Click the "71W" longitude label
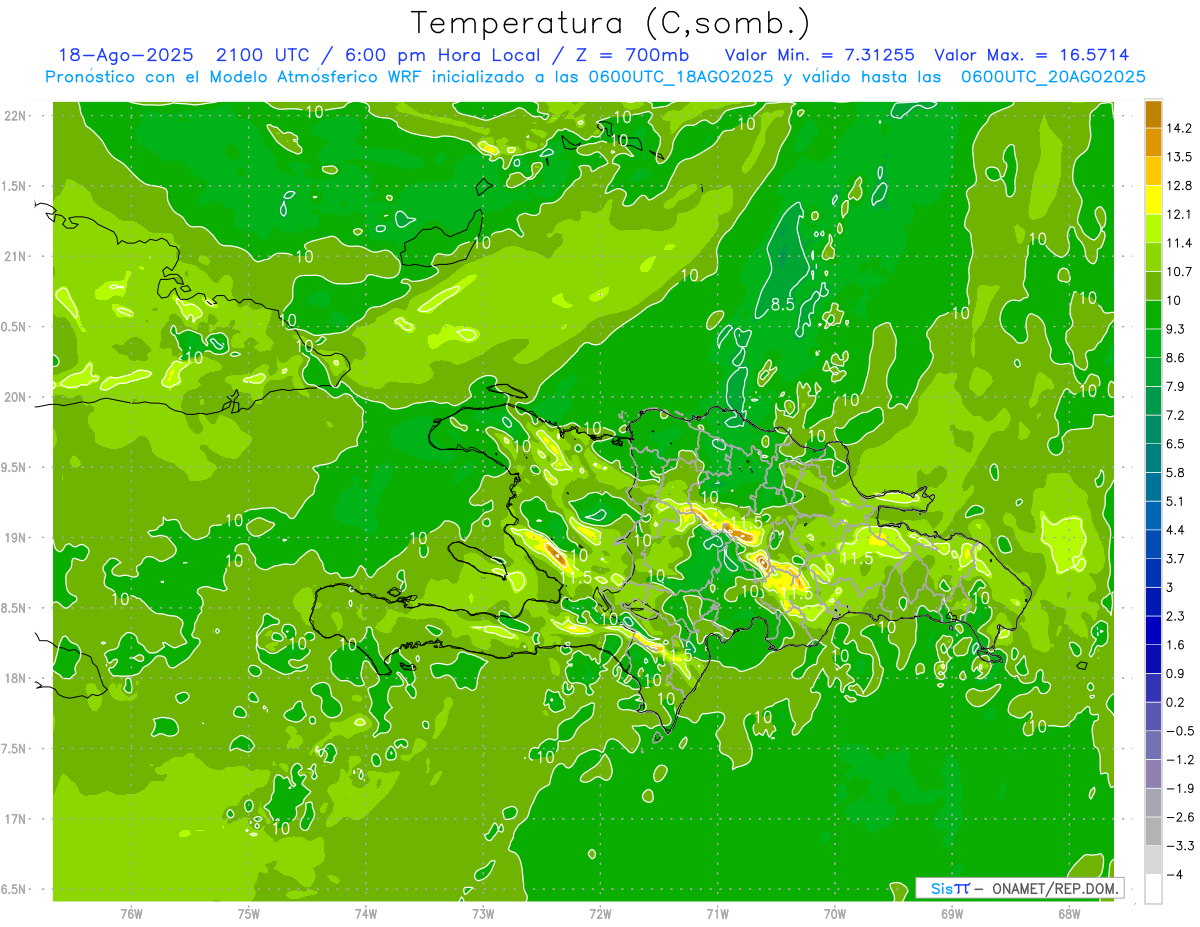The width and height of the screenshot is (1200, 927). point(717,914)
